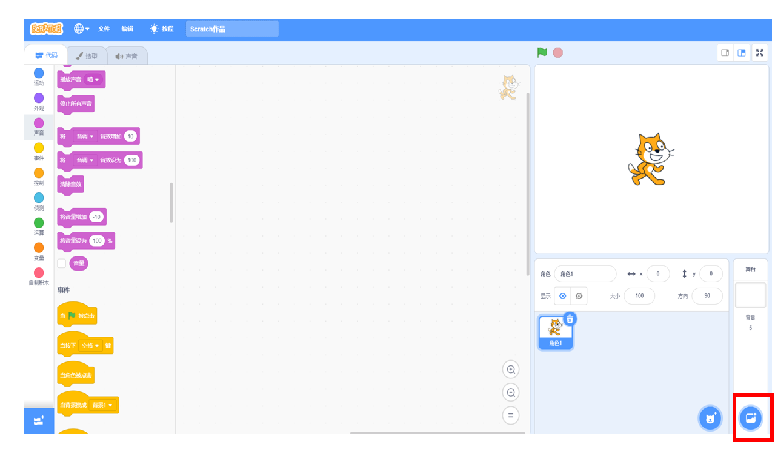Click the value 100 in set effect block

point(131,160)
